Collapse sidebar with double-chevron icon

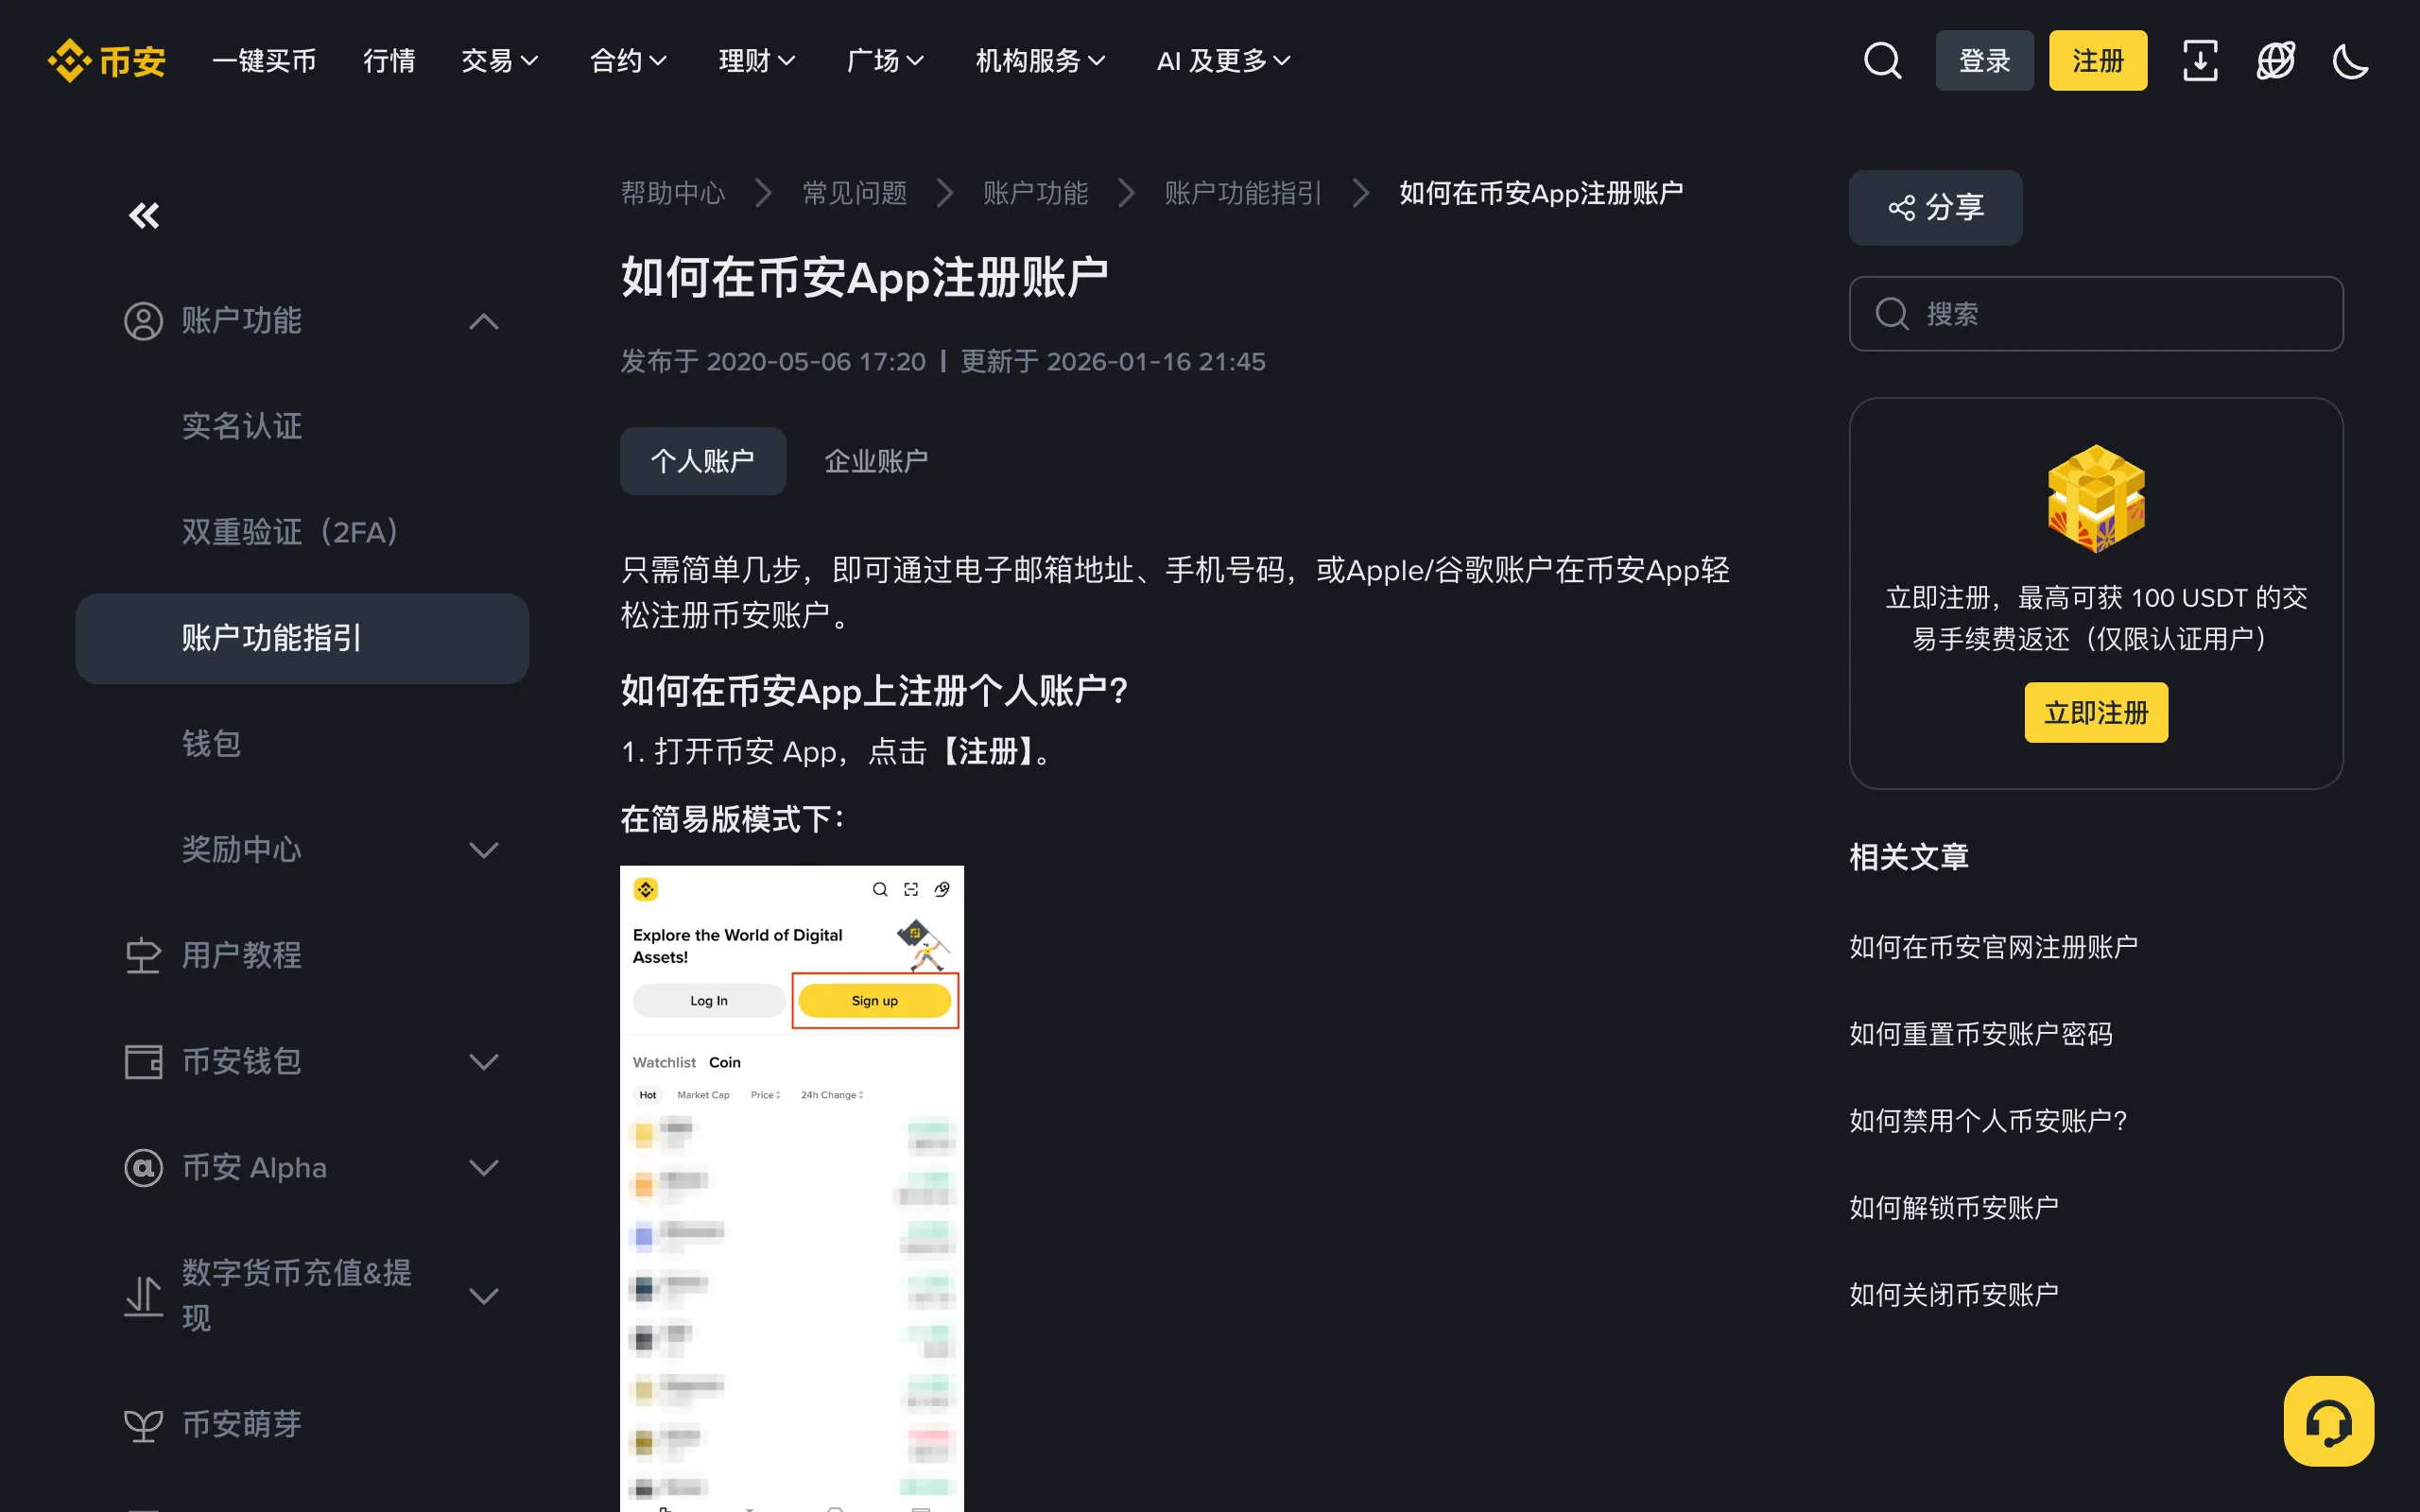point(144,215)
